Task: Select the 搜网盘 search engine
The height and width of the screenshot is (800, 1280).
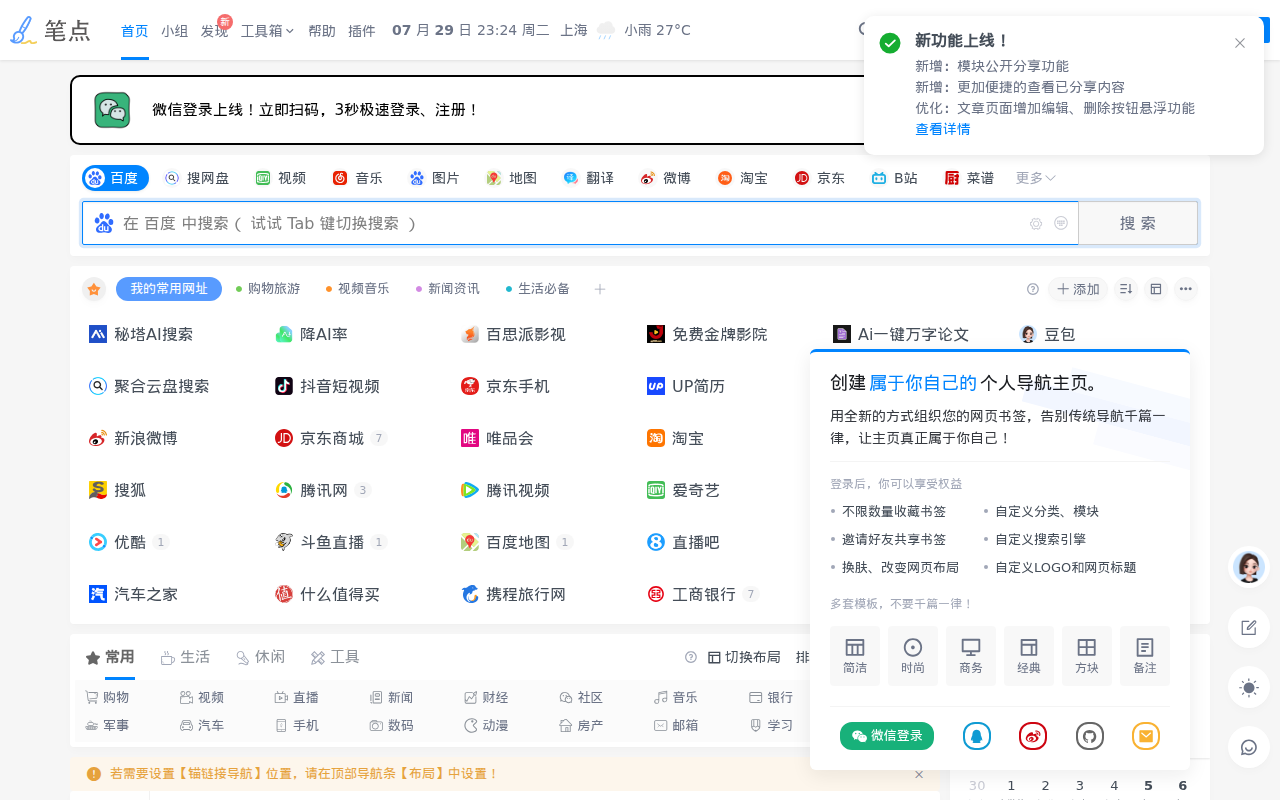Action: click(x=197, y=178)
